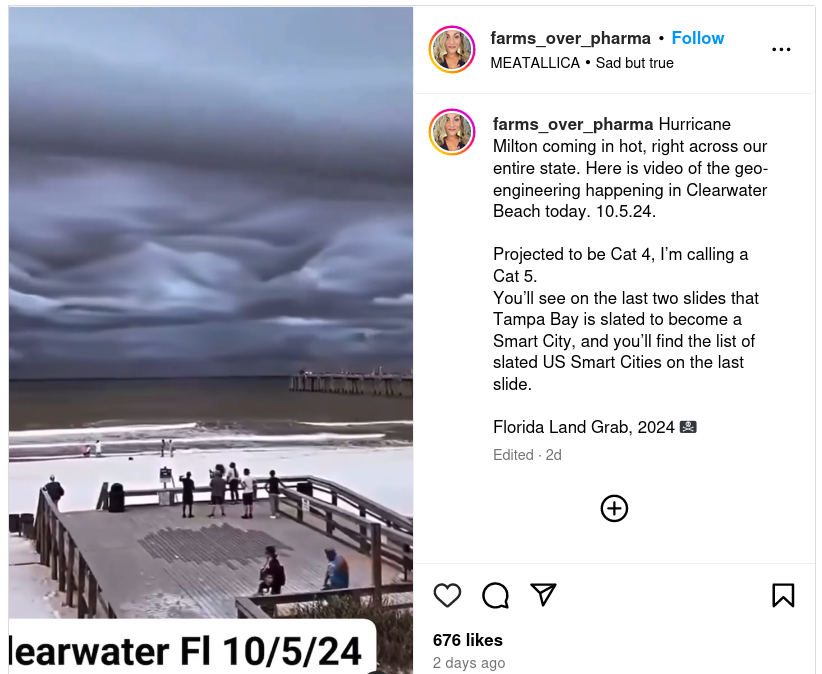Open farms_over_pharma username in the caption
The width and height of the screenshot is (822, 674).
[573, 124]
